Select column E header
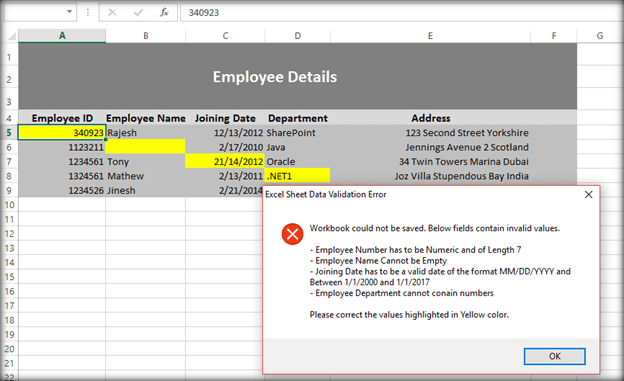Viewport: 624px width, 381px height. pos(430,36)
